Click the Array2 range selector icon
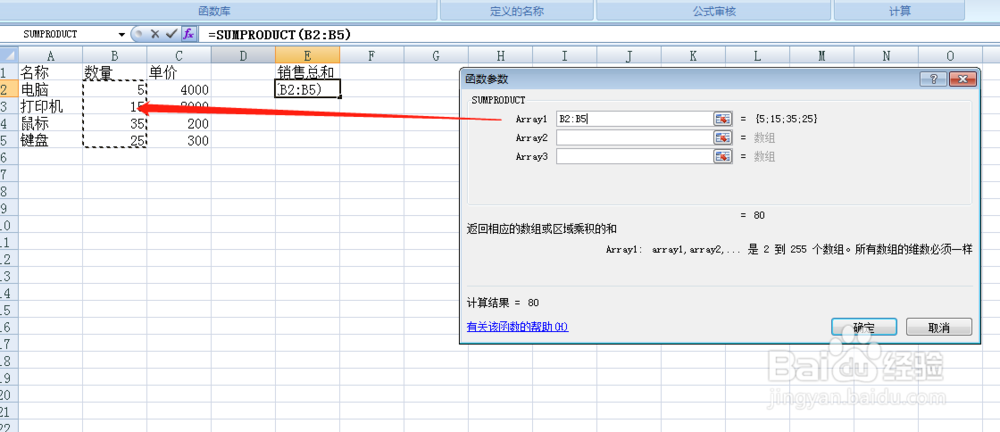1000x432 pixels. pos(723,138)
